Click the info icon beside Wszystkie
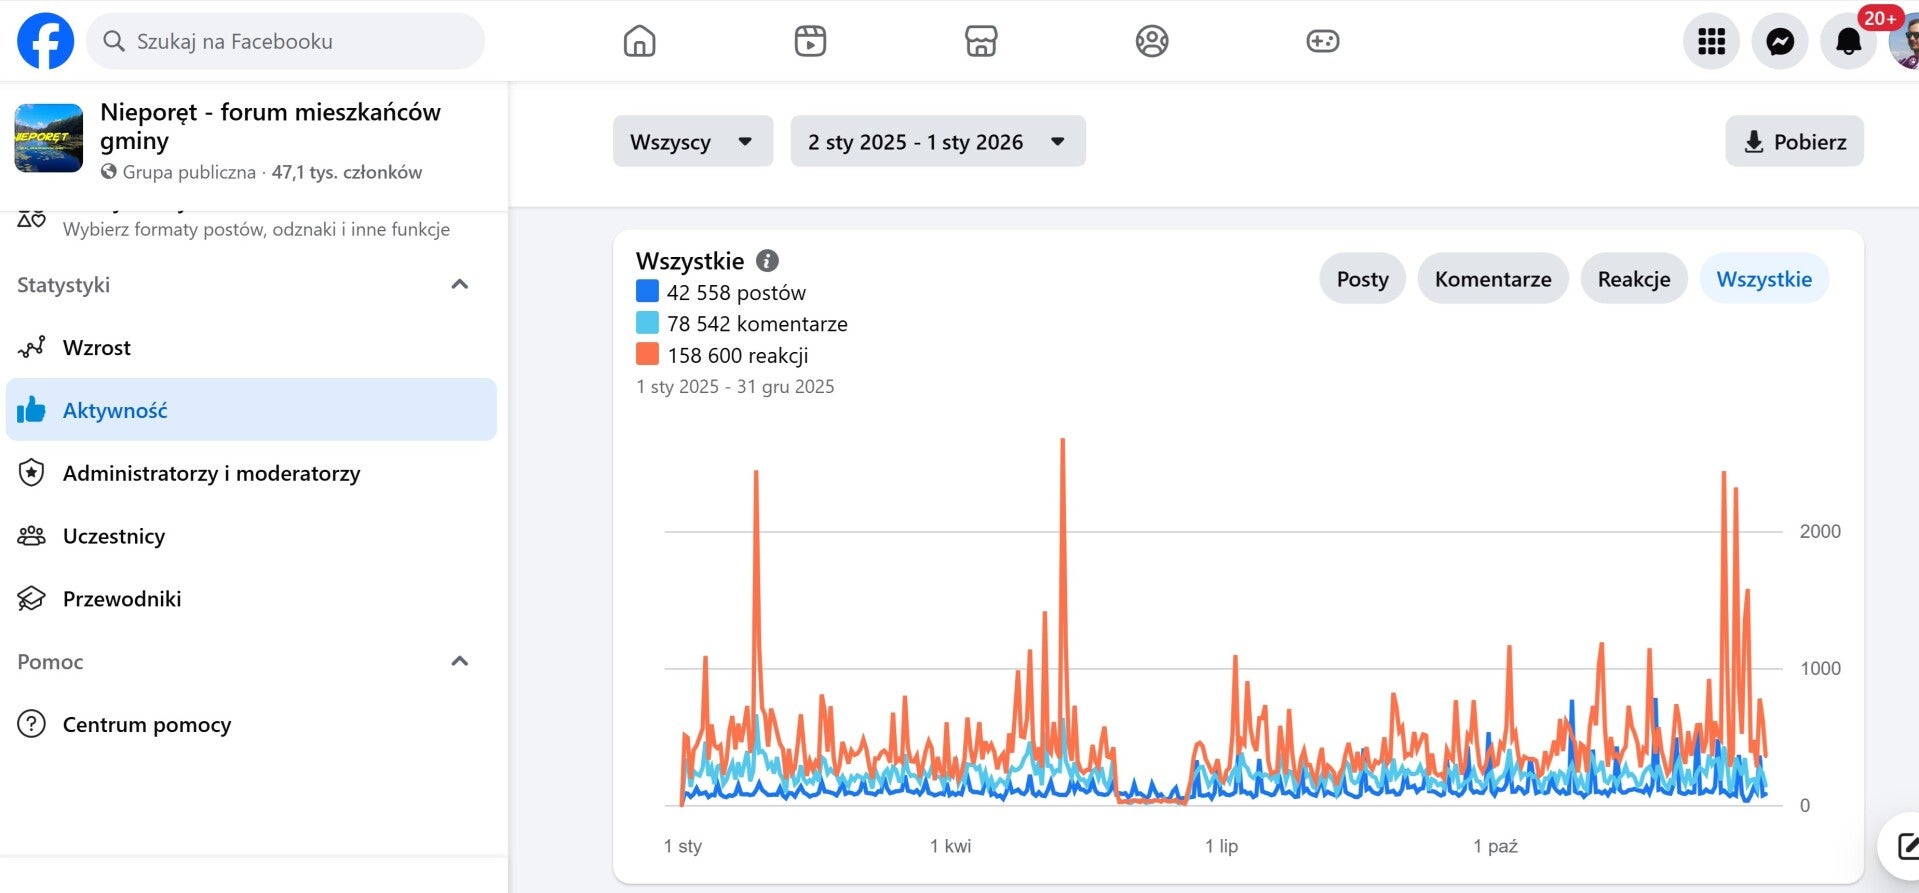This screenshot has width=1919, height=893. [767, 261]
